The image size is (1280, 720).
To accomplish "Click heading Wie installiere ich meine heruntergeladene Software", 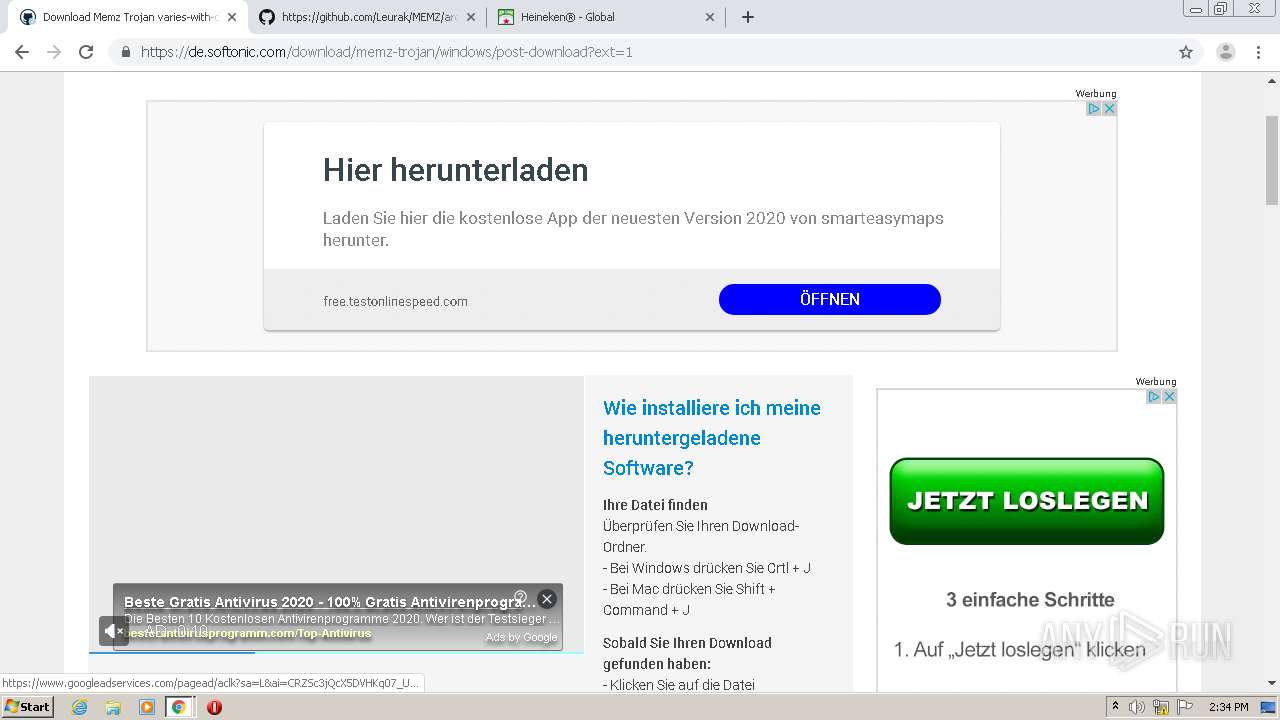I will click(712, 438).
